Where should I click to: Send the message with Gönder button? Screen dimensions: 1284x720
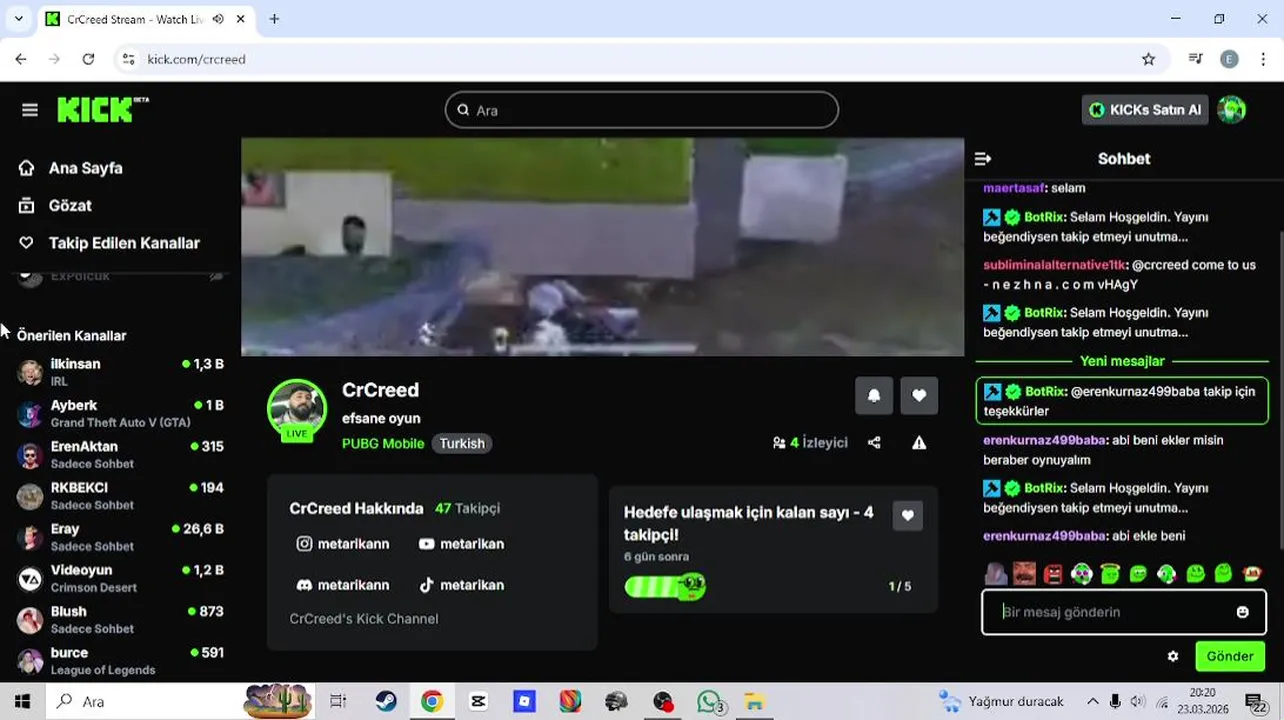click(1230, 657)
